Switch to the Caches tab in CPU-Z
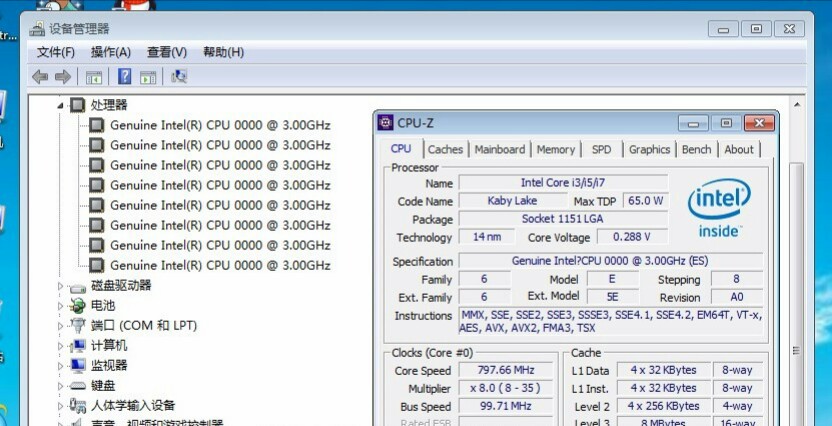The height and width of the screenshot is (426, 832). 446,150
